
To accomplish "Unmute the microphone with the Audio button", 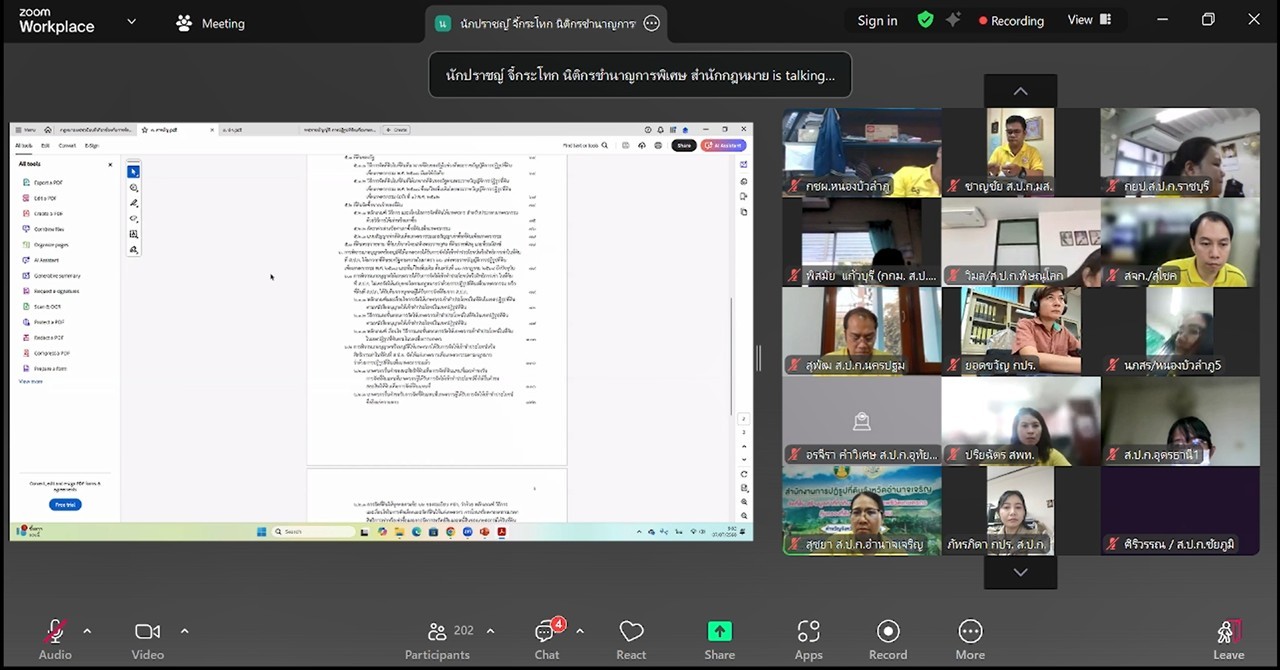I will 55,640.
